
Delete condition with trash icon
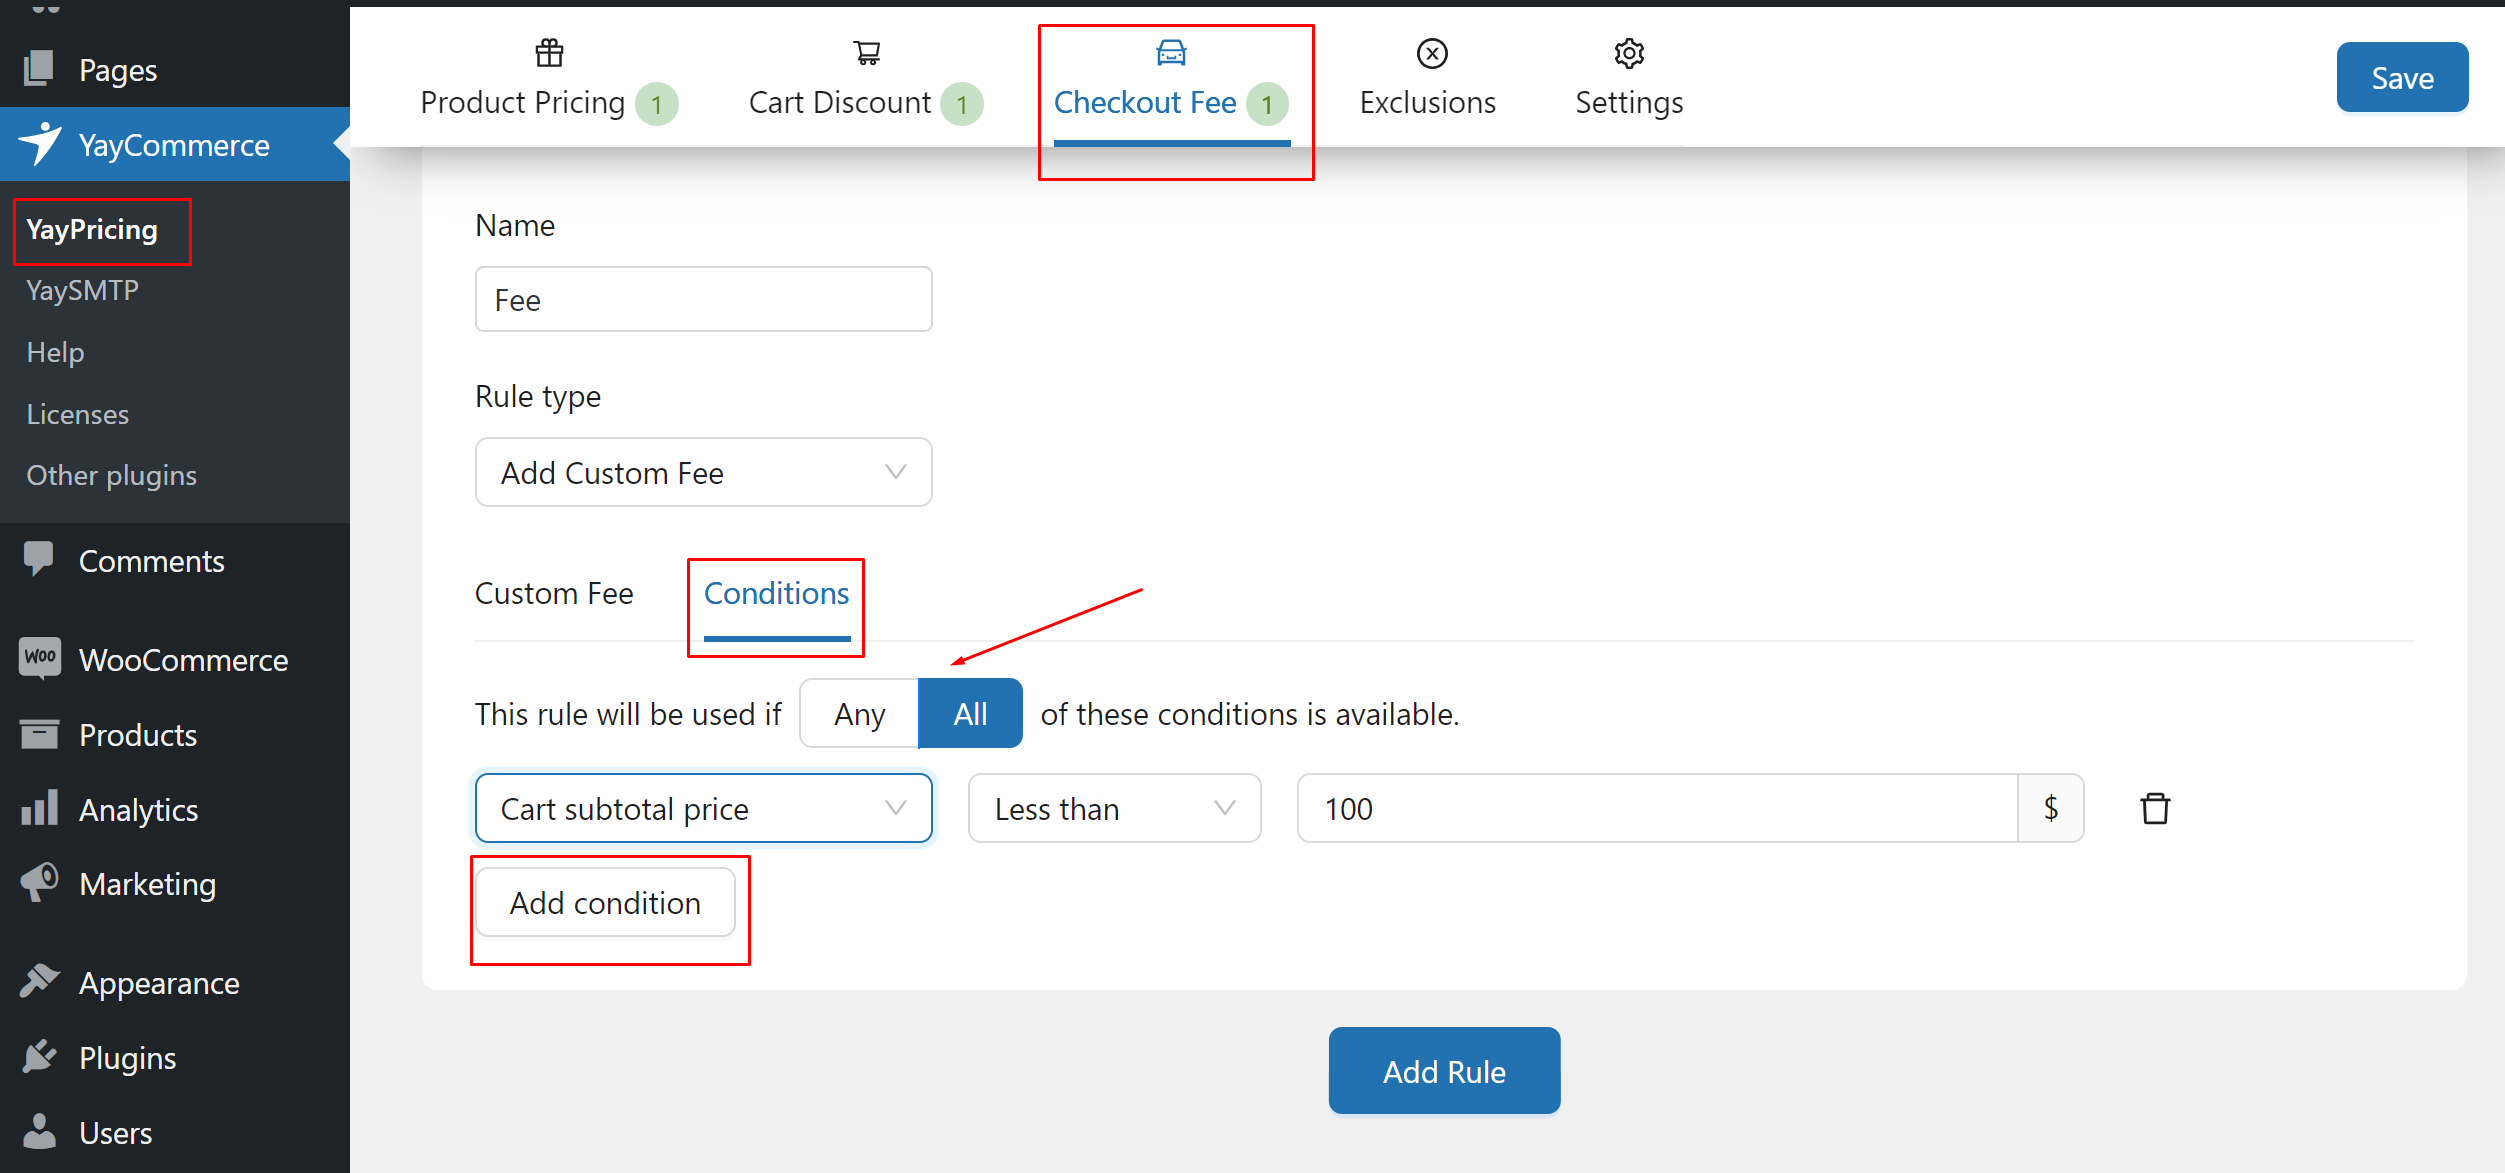pos(2155,808)
